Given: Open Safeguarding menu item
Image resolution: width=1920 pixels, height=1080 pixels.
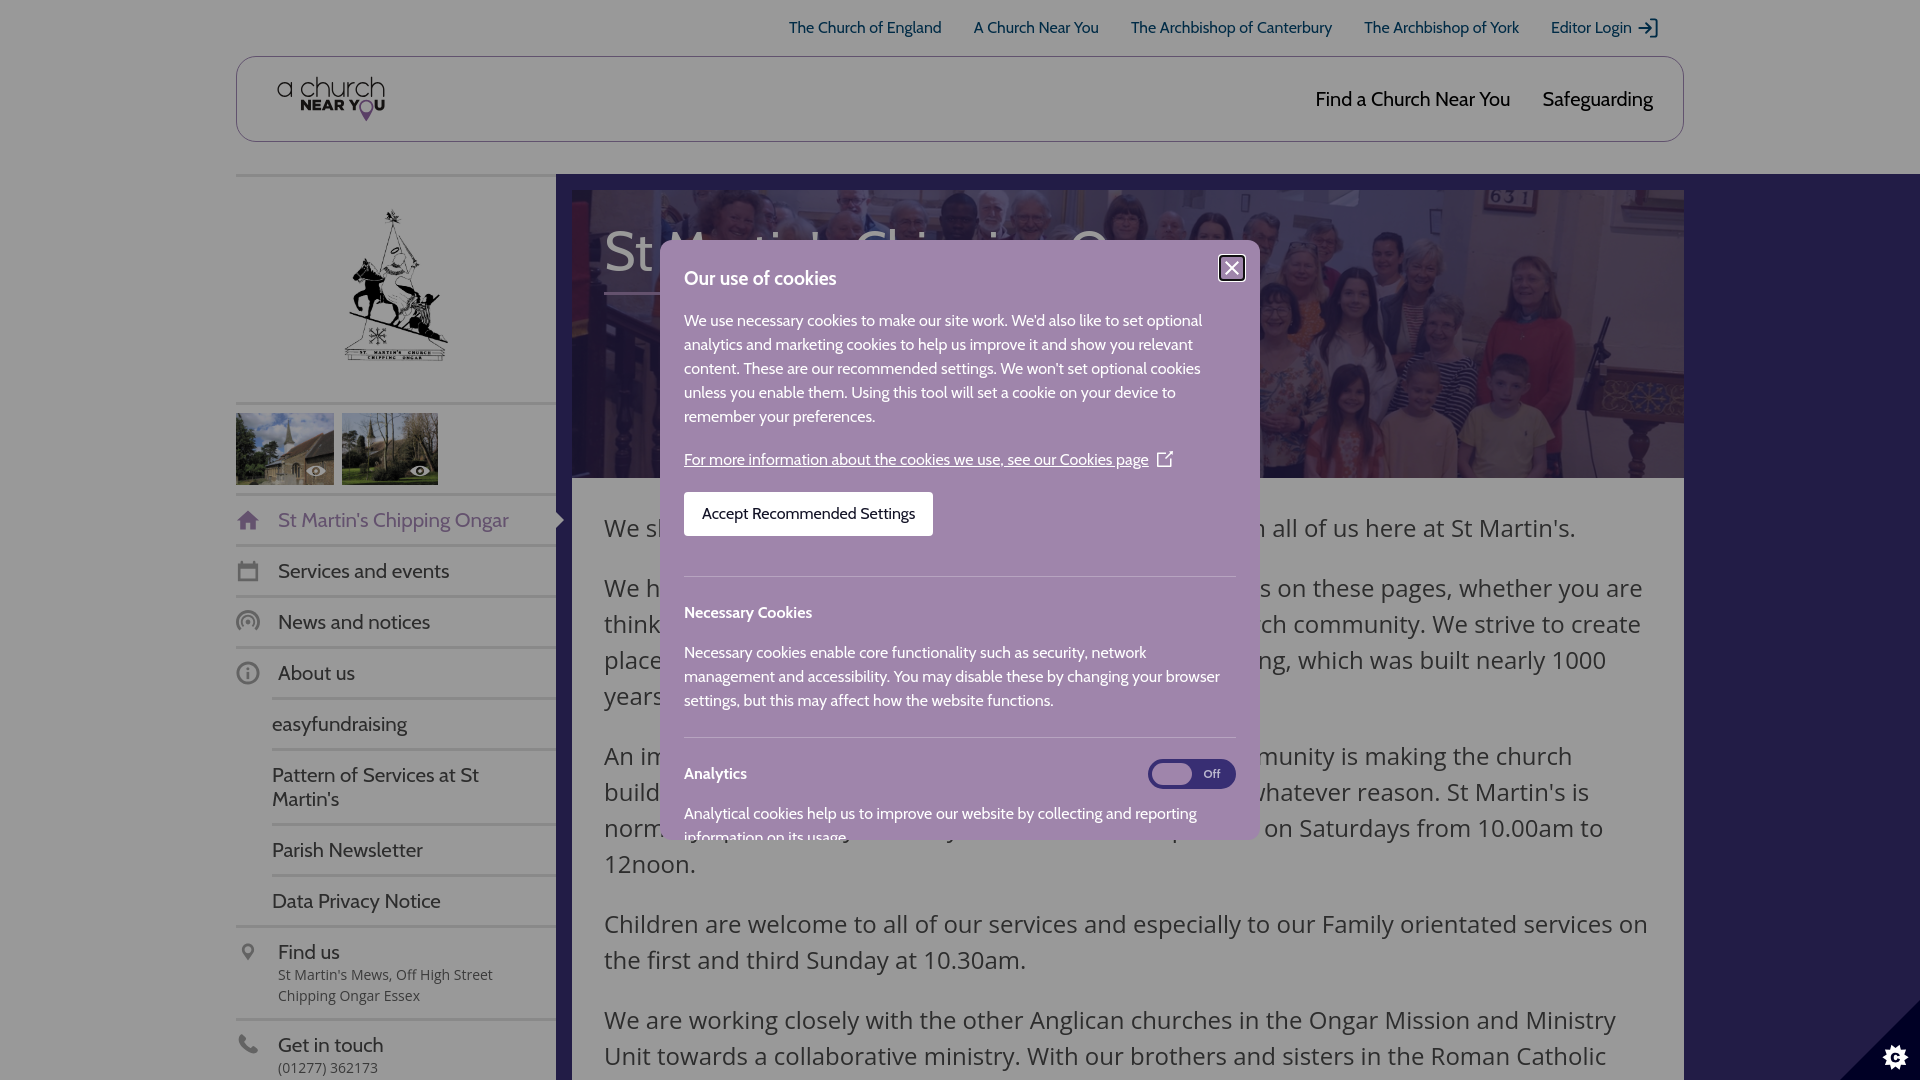Looking at the screenshot, I should click(x=1597, y=99).
